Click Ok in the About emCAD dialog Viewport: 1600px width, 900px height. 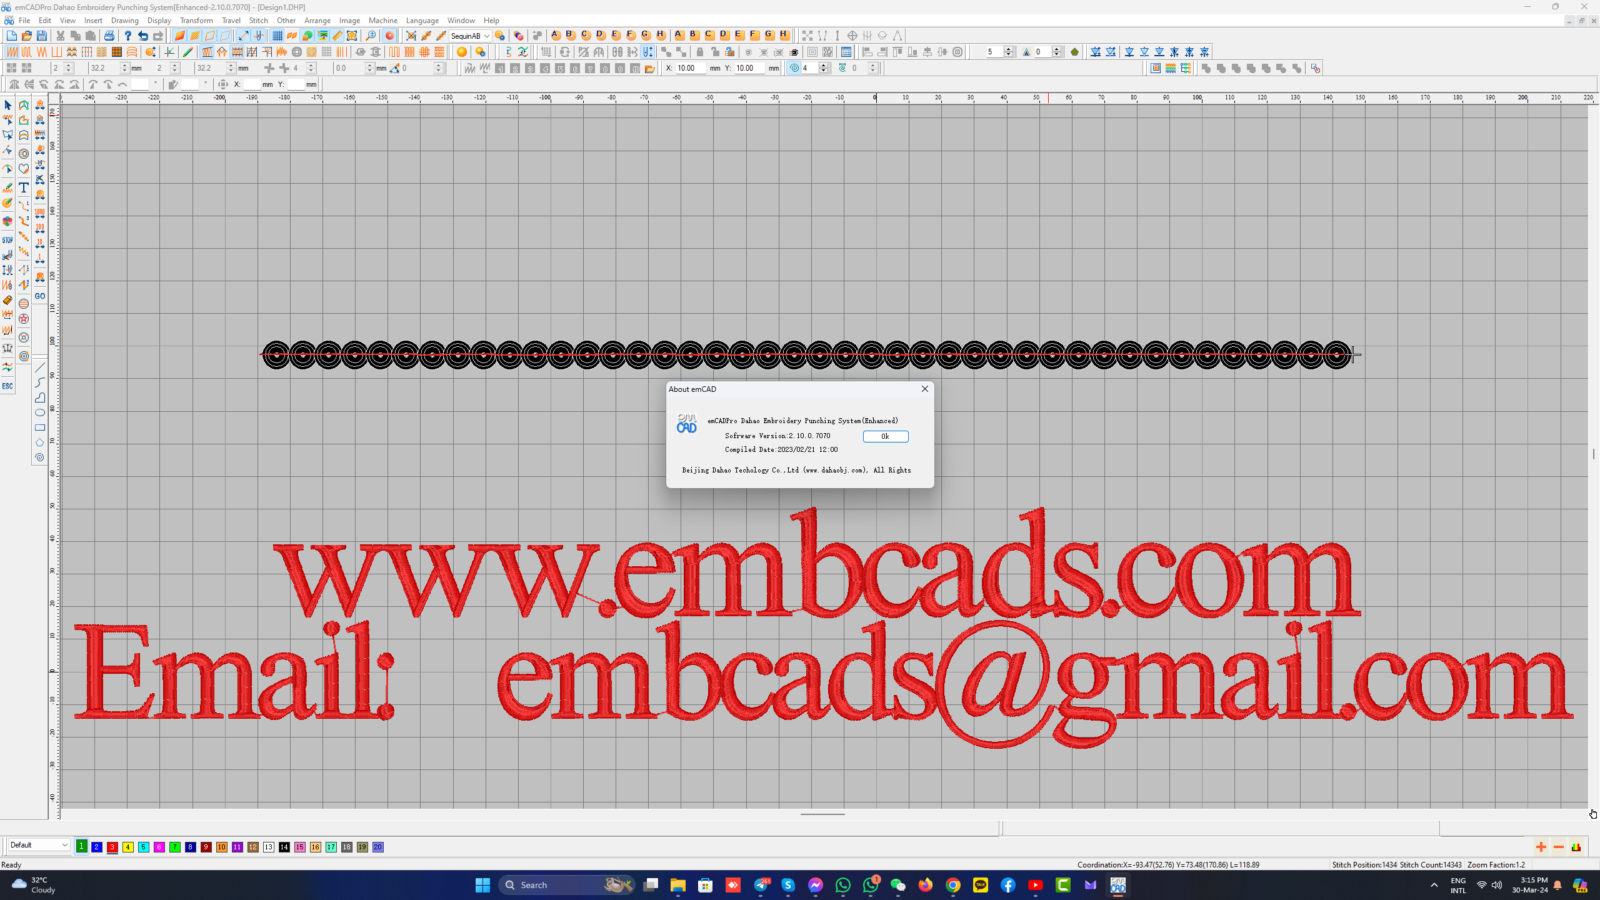[884, 436]
